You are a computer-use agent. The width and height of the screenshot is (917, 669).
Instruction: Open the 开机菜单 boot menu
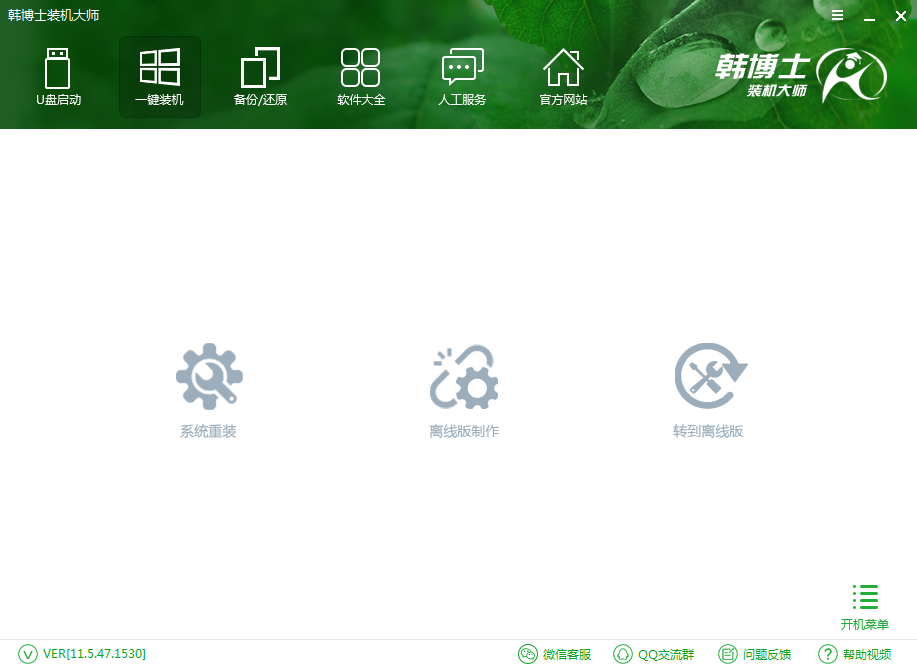863,605
